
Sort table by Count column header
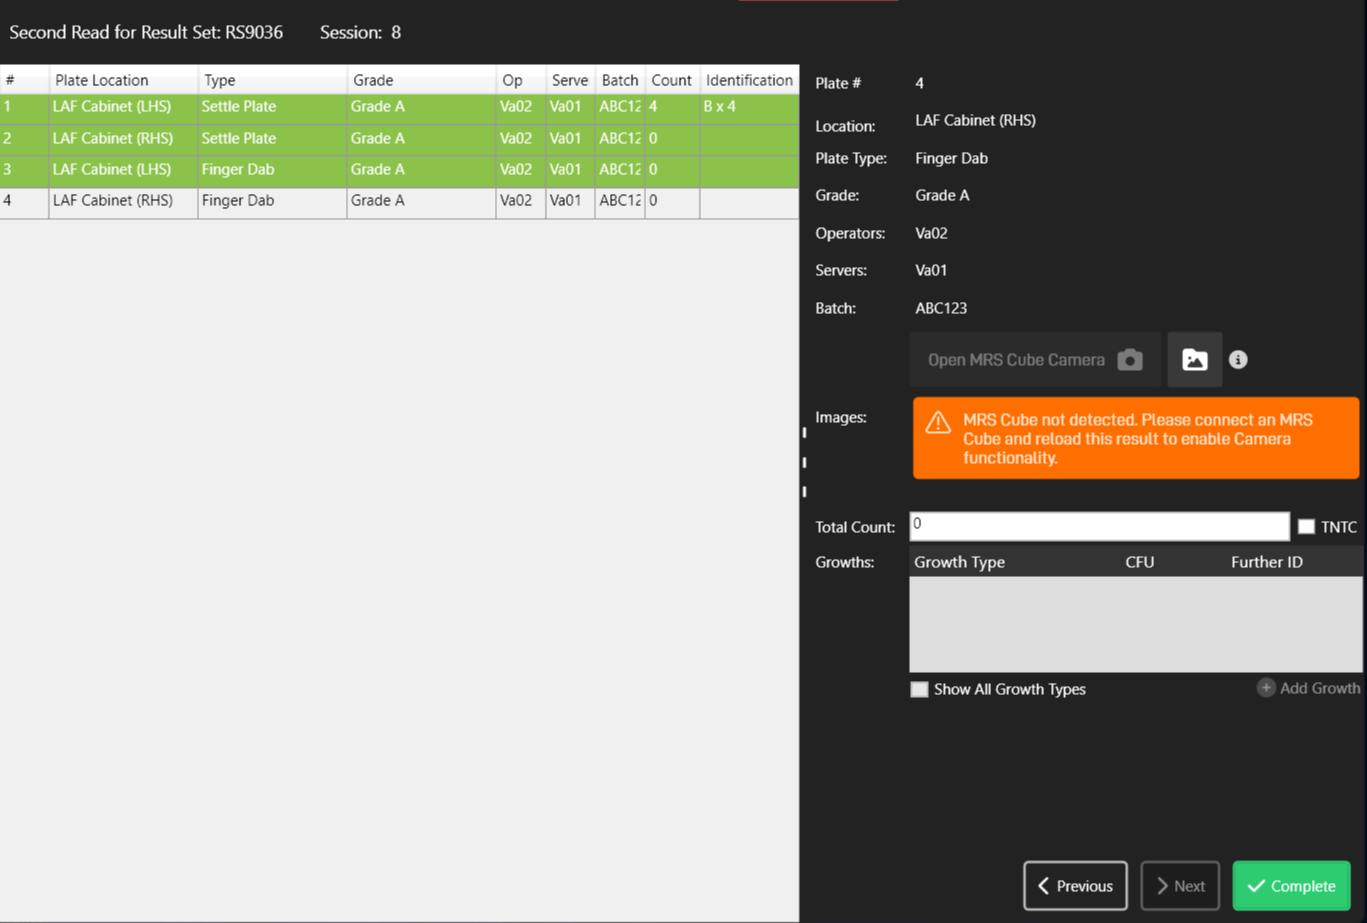pos(671,80)
